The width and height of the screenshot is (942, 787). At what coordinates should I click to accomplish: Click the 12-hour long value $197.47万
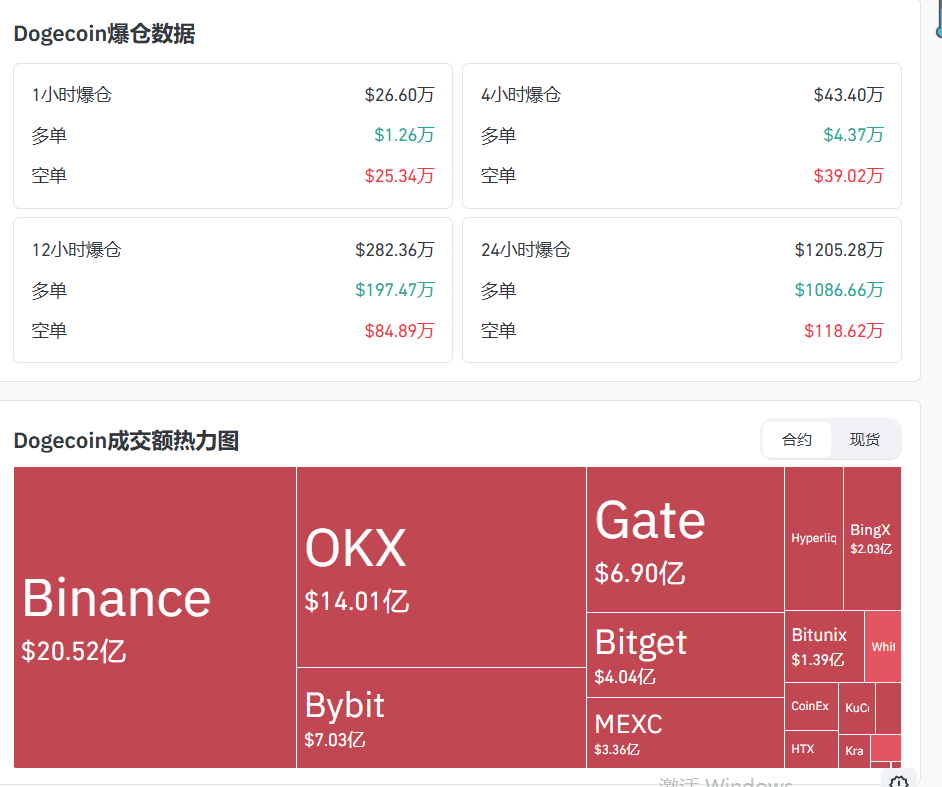pyautogui.click(x=395, y=290)
